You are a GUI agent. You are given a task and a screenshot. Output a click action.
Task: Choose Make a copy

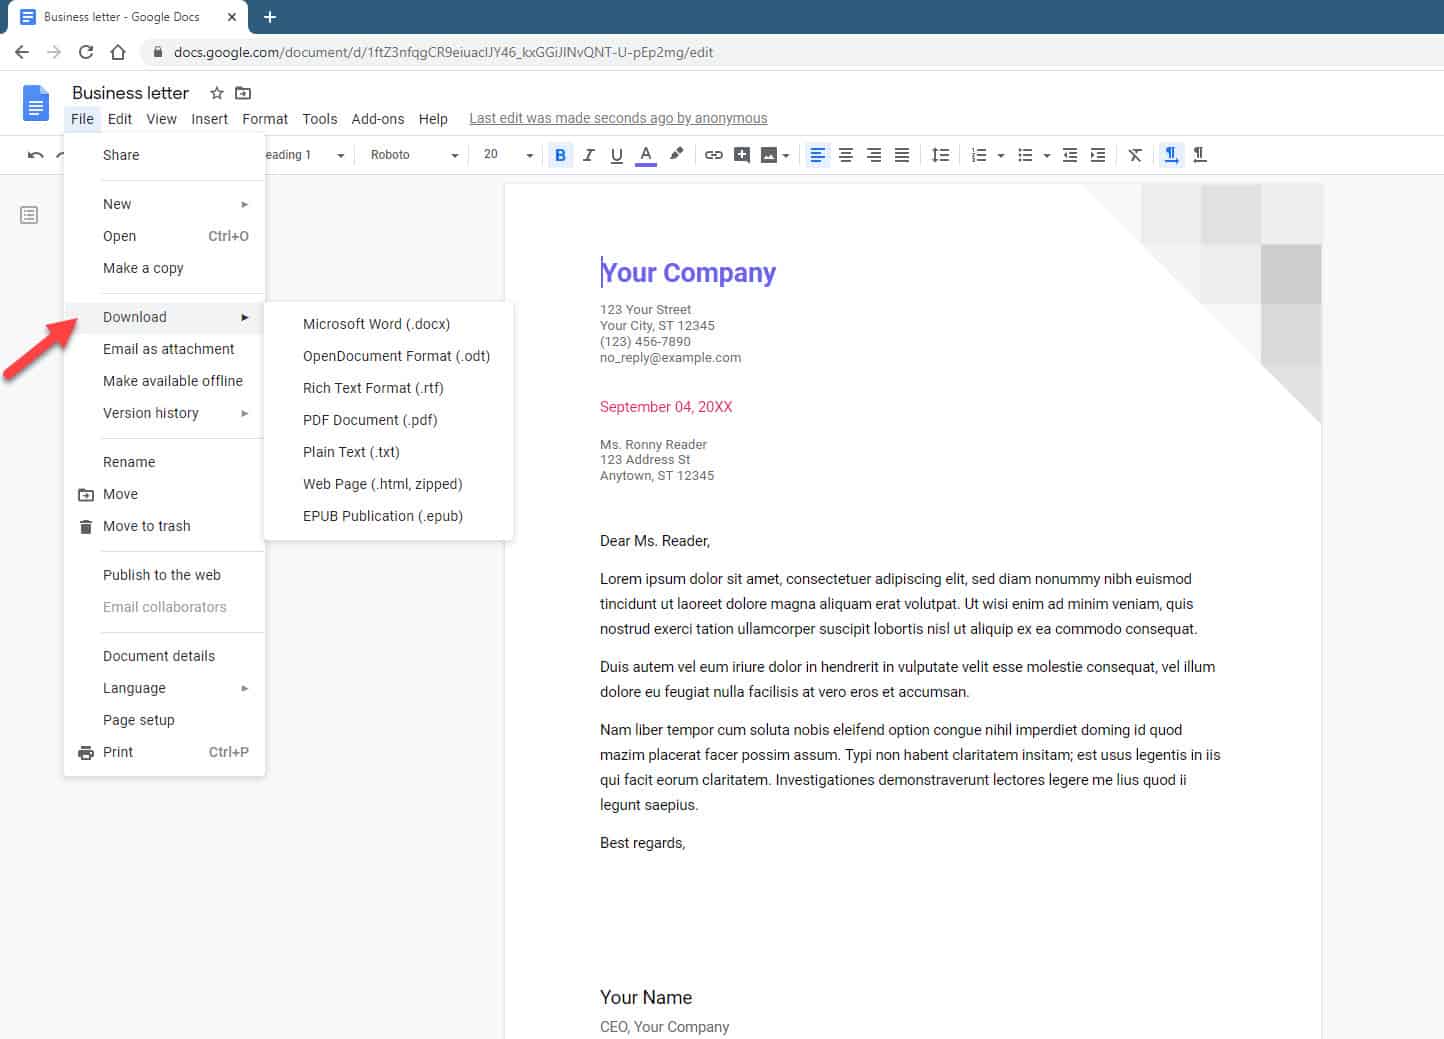click(165, 268)
